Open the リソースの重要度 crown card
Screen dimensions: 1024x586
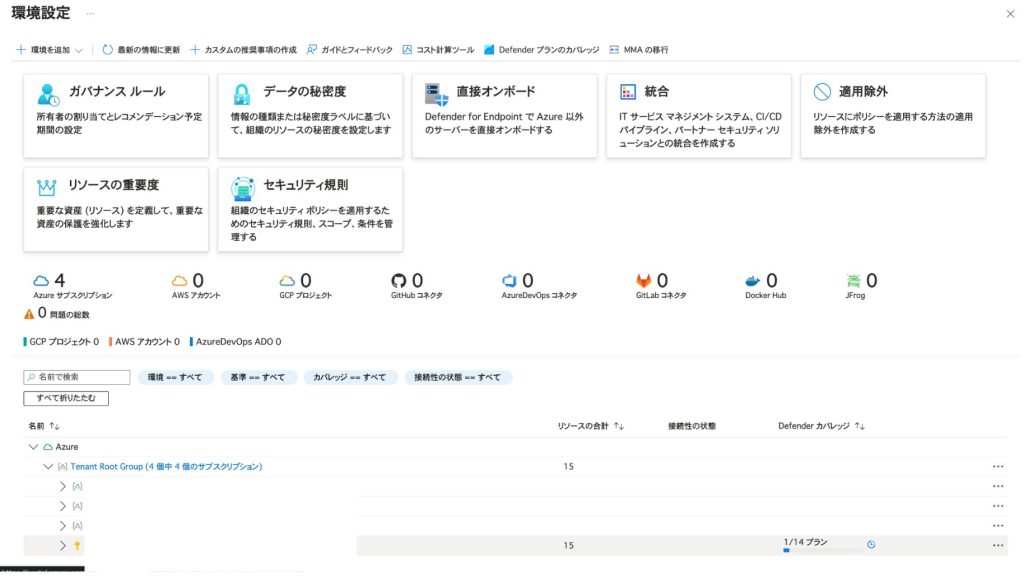pos(114,208)
